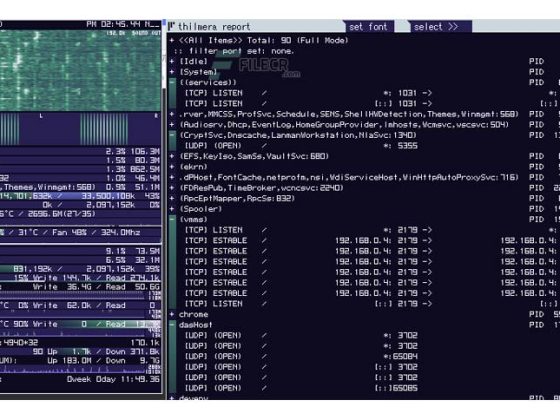This screenshot has height=420, width=560.
Task: Collapse the (vmms) process entry
Action: 172,219
